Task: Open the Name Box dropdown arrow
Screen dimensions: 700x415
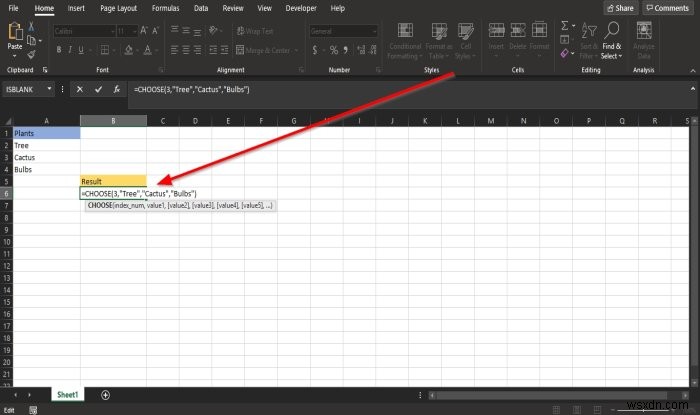Action: tap(49, 89)
